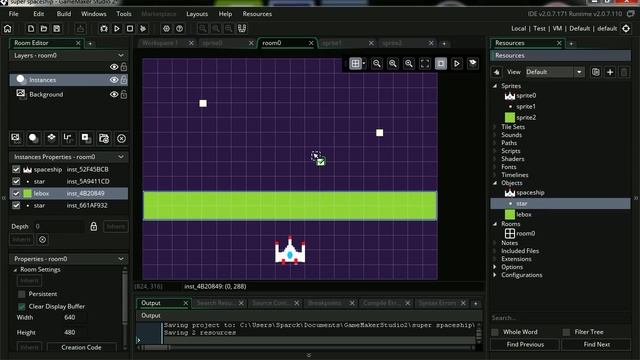This screenshot has height=360, width=640.
Task: Enable Whole Word checkbox
Action: (x=495, y=332)
